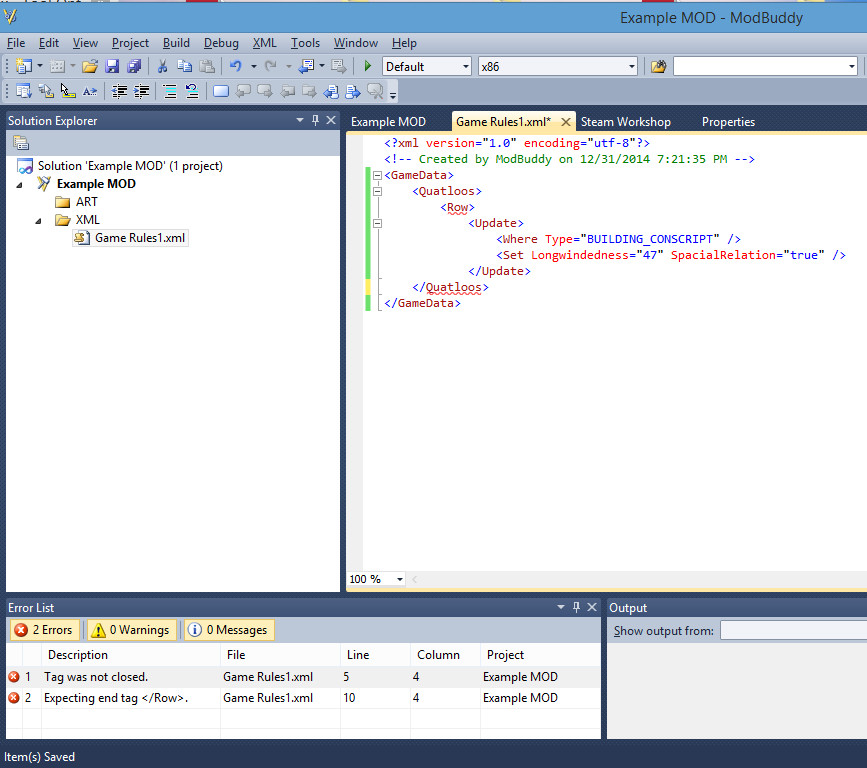Open the Tools menu
This screenshot has height=768, width=867.
[x=305, y=43]
